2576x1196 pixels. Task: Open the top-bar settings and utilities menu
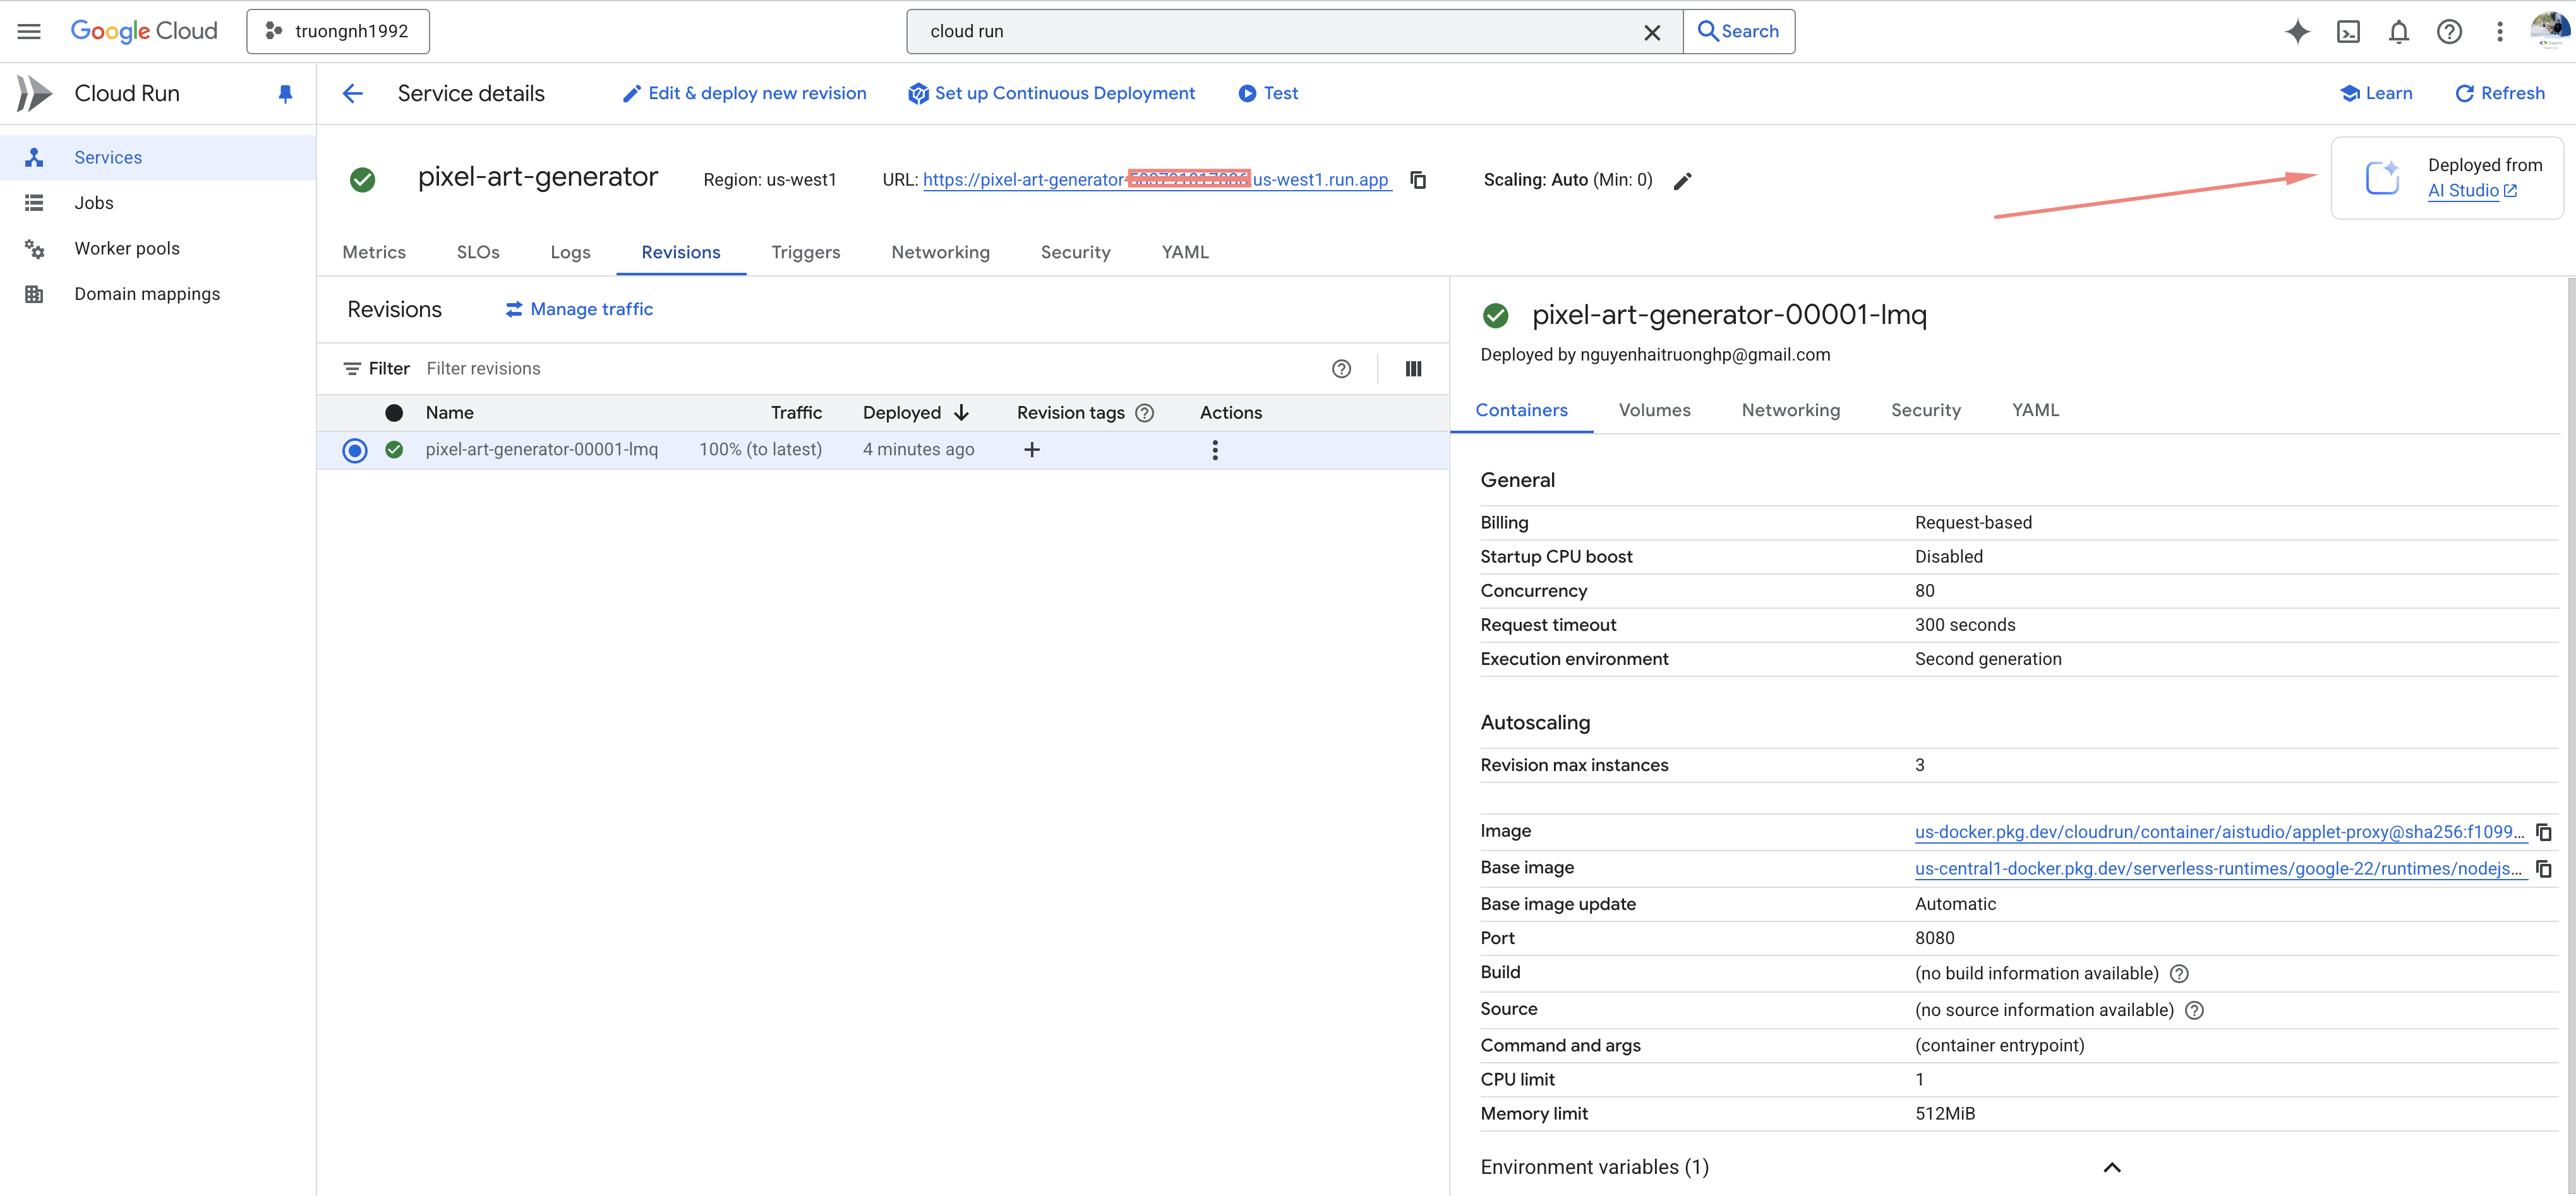(2500, 32)
